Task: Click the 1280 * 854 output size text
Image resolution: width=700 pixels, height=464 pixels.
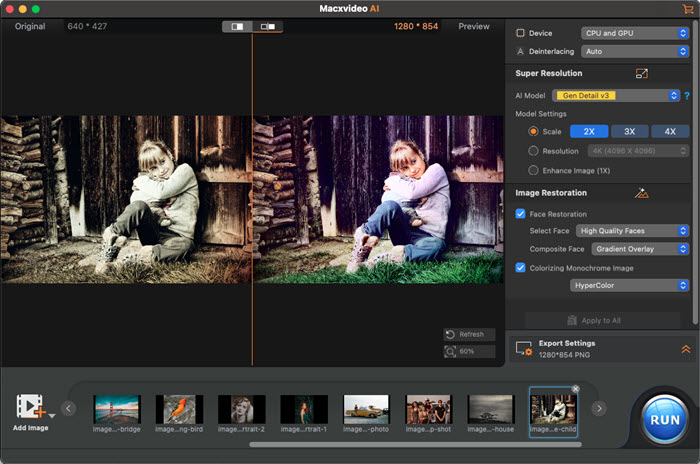Action: [416, 26]
